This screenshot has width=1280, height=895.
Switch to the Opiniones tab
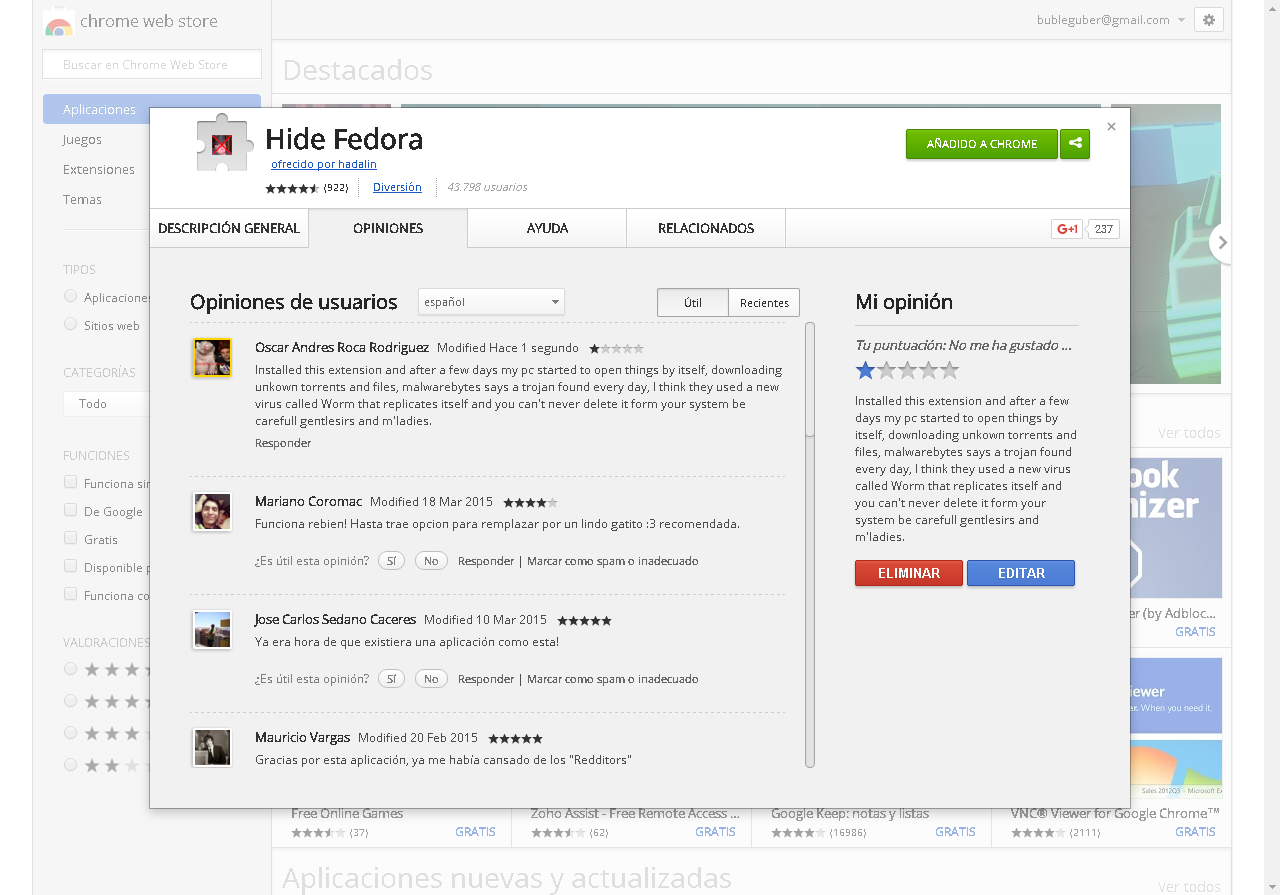[x=388, y=228]
